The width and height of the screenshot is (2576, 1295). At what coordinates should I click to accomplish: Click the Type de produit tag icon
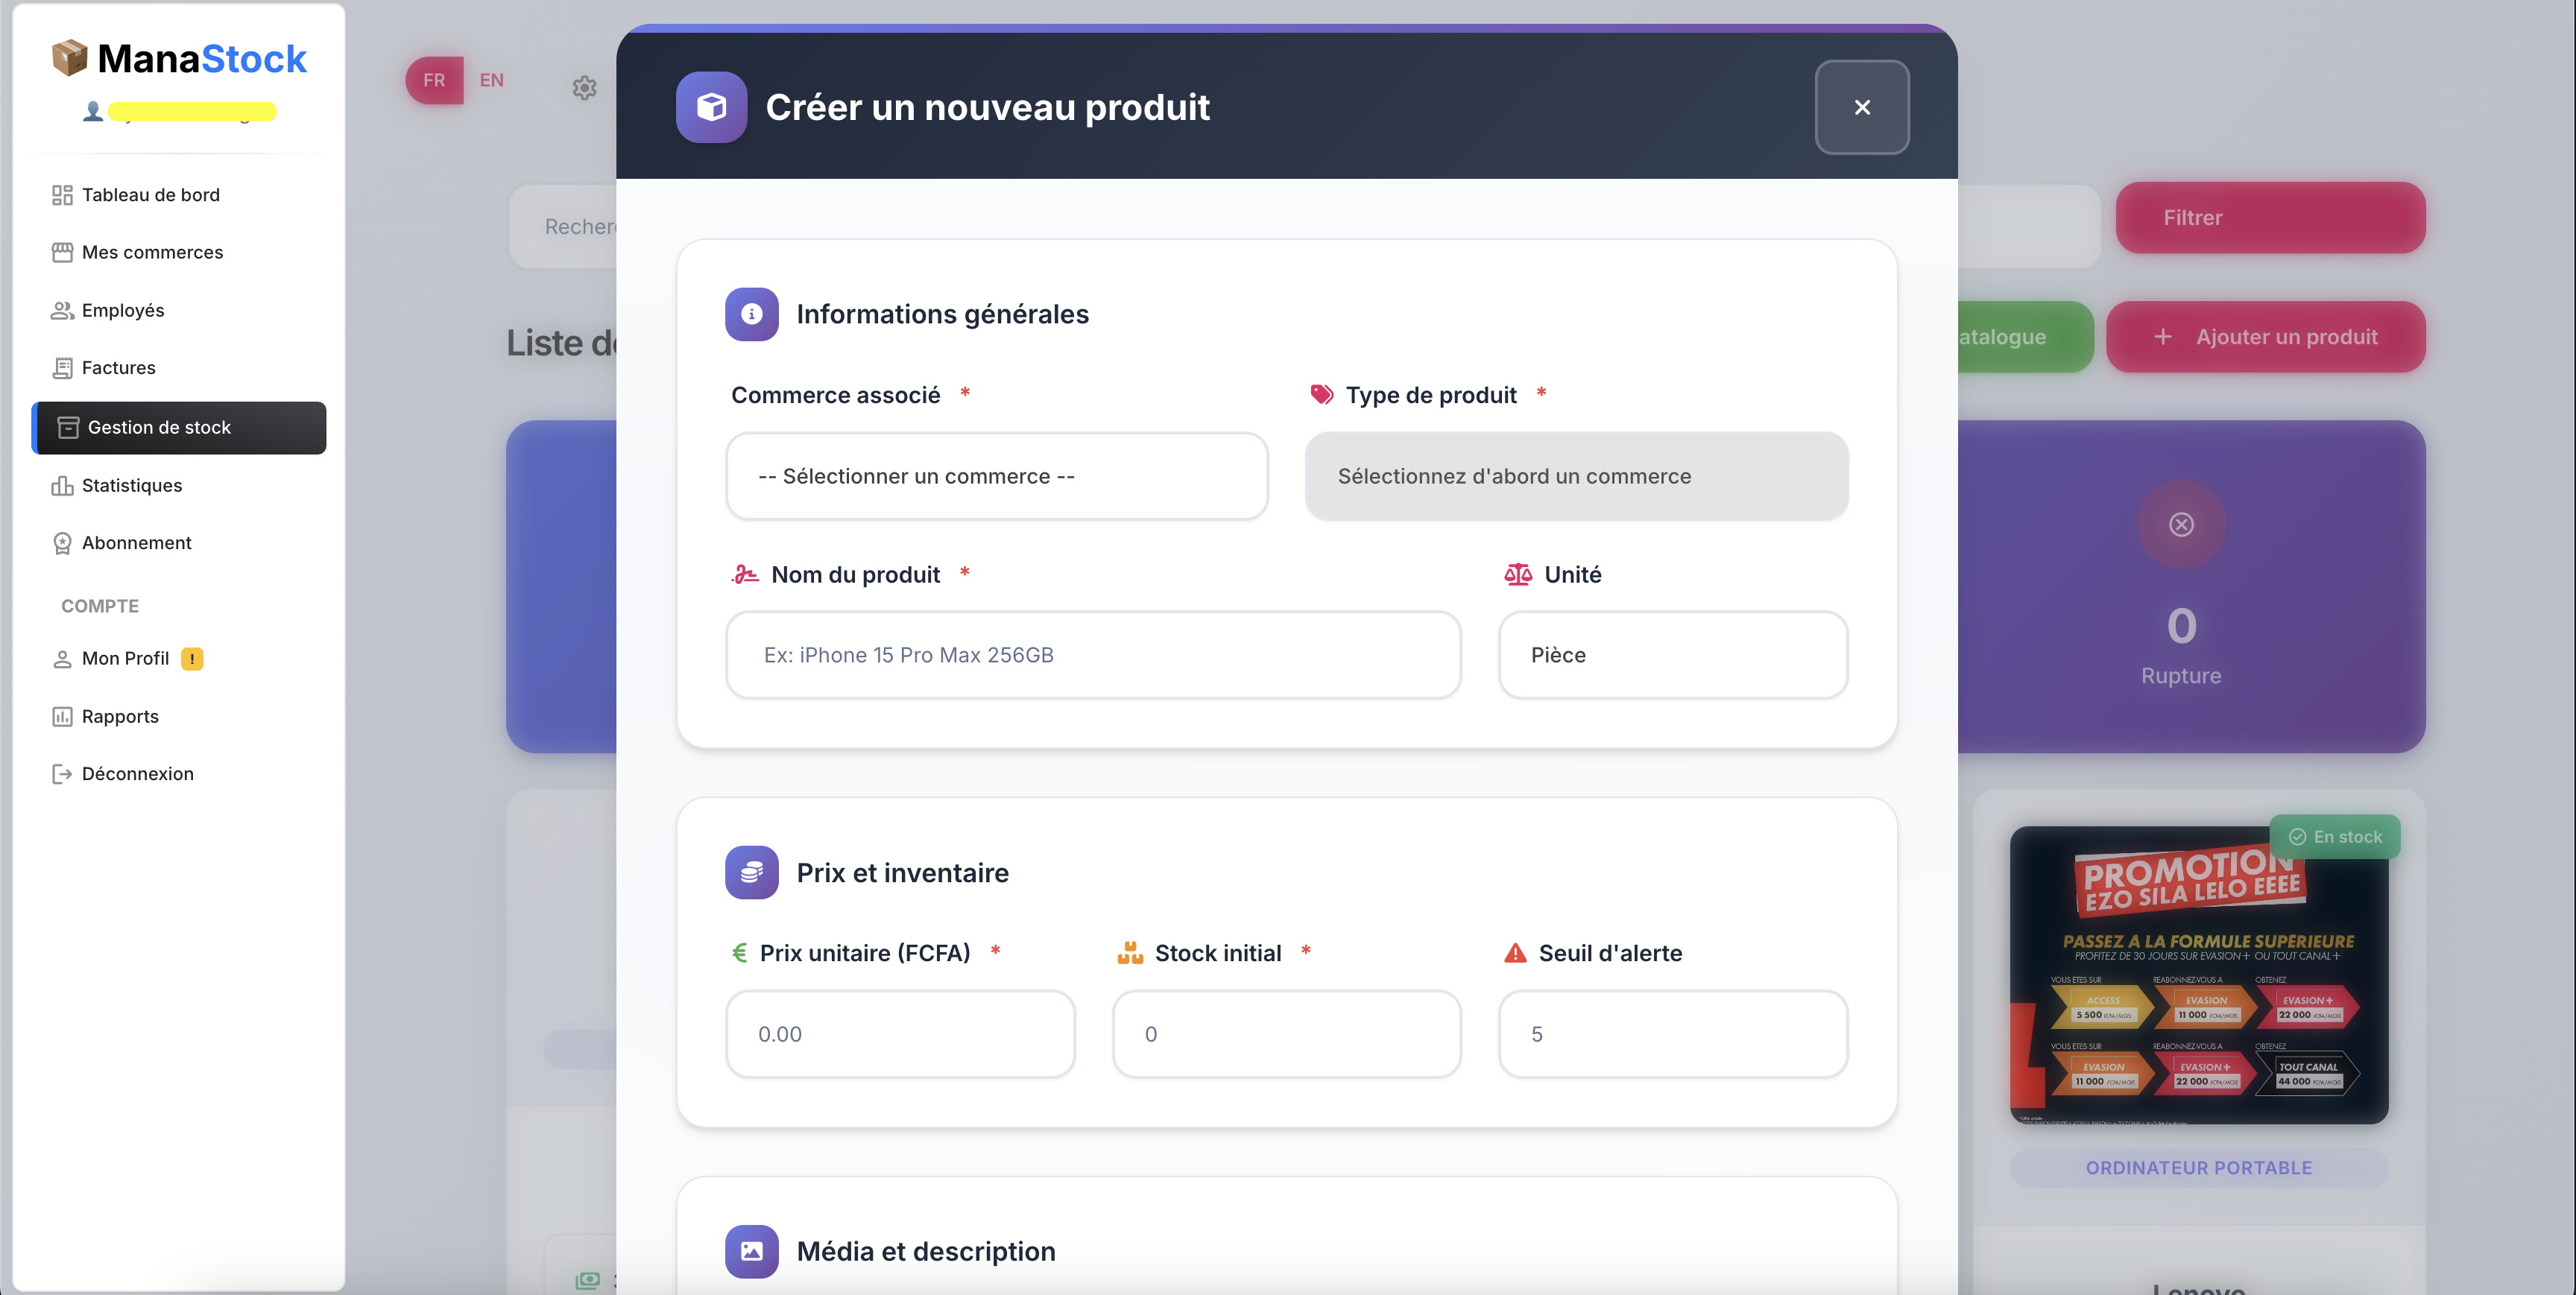click(1321, 394)
